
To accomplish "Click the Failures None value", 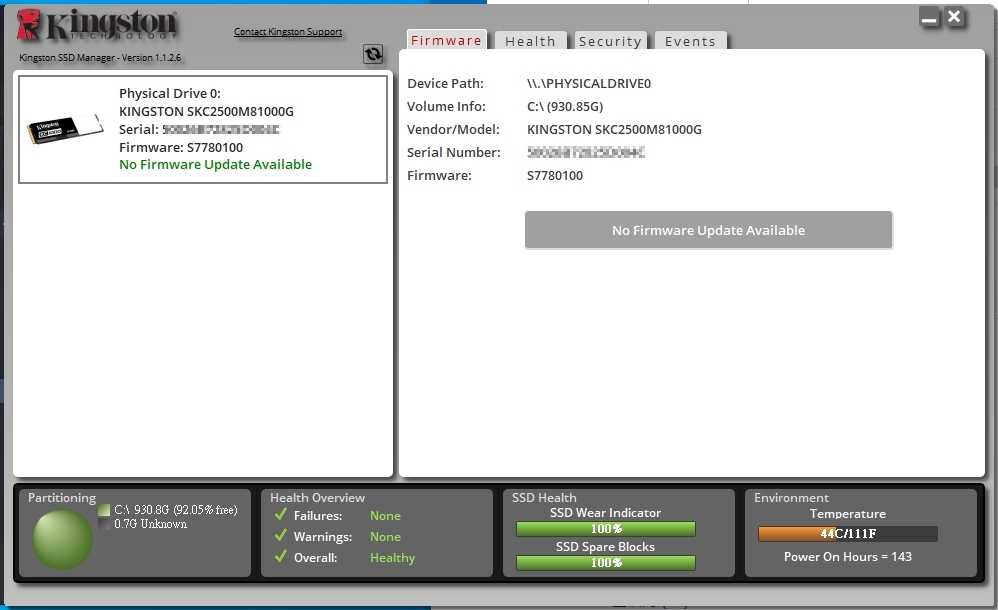I will point(385,516).
